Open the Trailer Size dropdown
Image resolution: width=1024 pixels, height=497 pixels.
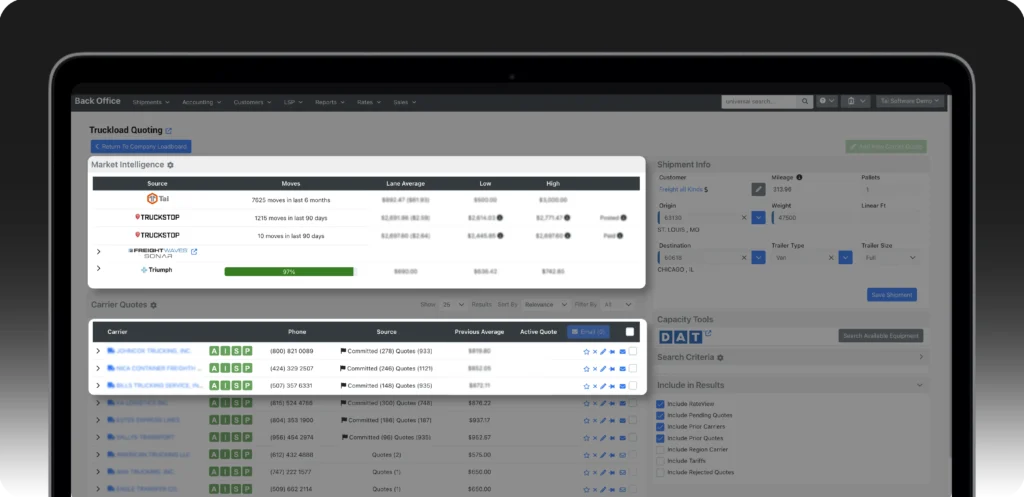coord(889,257)
